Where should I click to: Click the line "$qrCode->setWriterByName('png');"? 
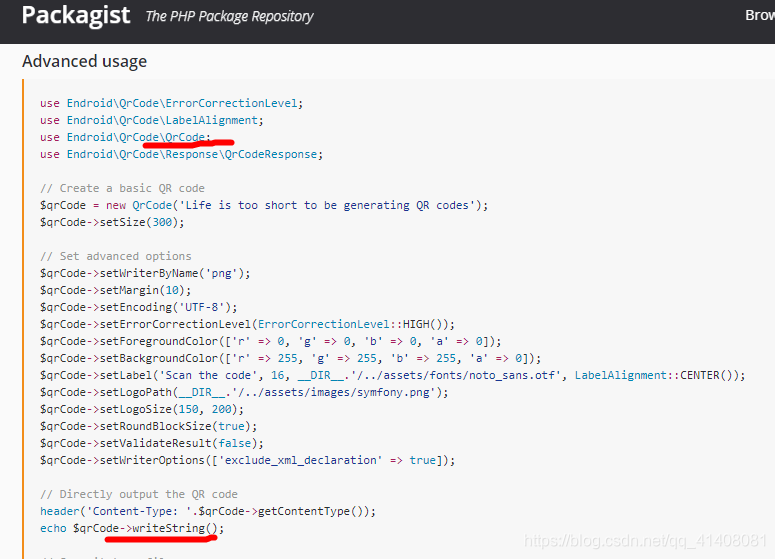tap(145, 273)
